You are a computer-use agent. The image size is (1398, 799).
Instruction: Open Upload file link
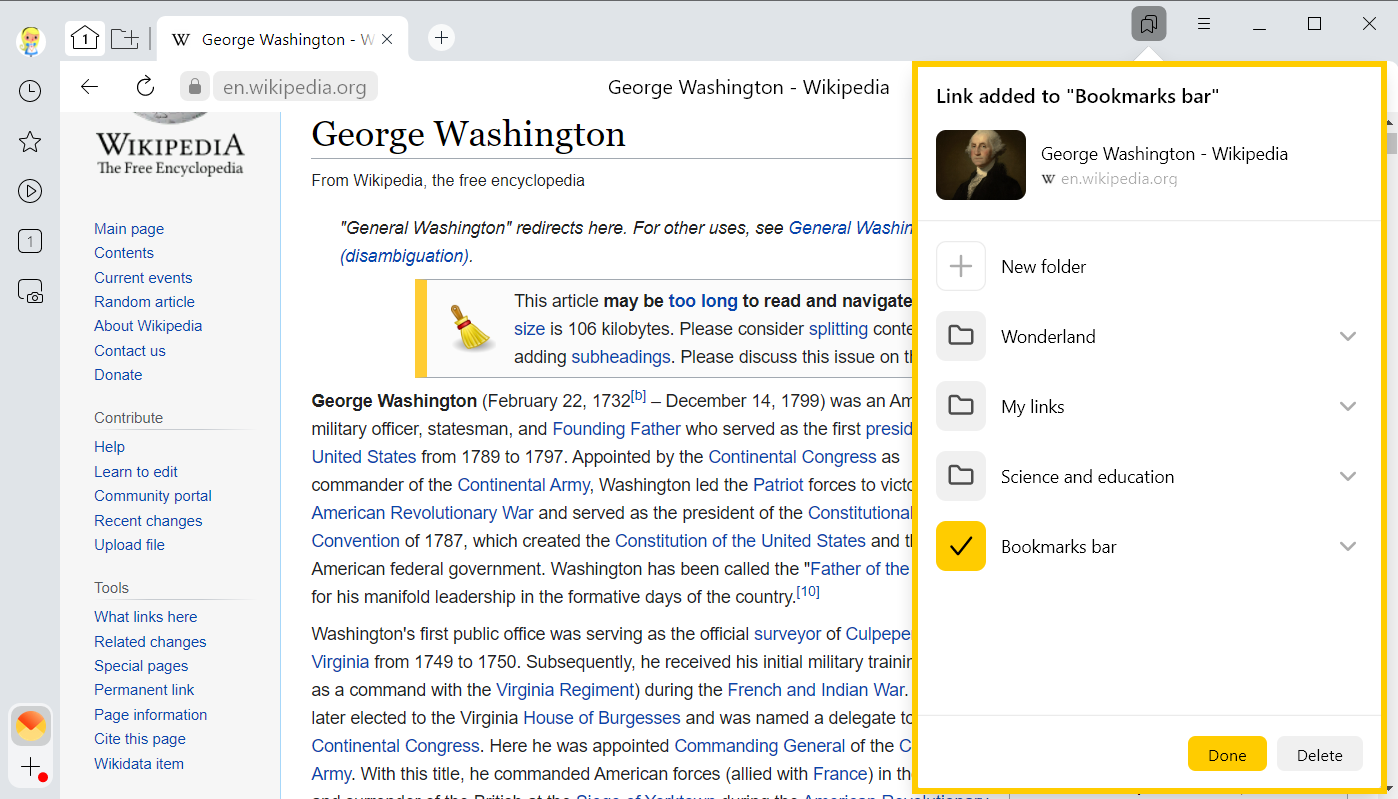(x=129, y=545)
